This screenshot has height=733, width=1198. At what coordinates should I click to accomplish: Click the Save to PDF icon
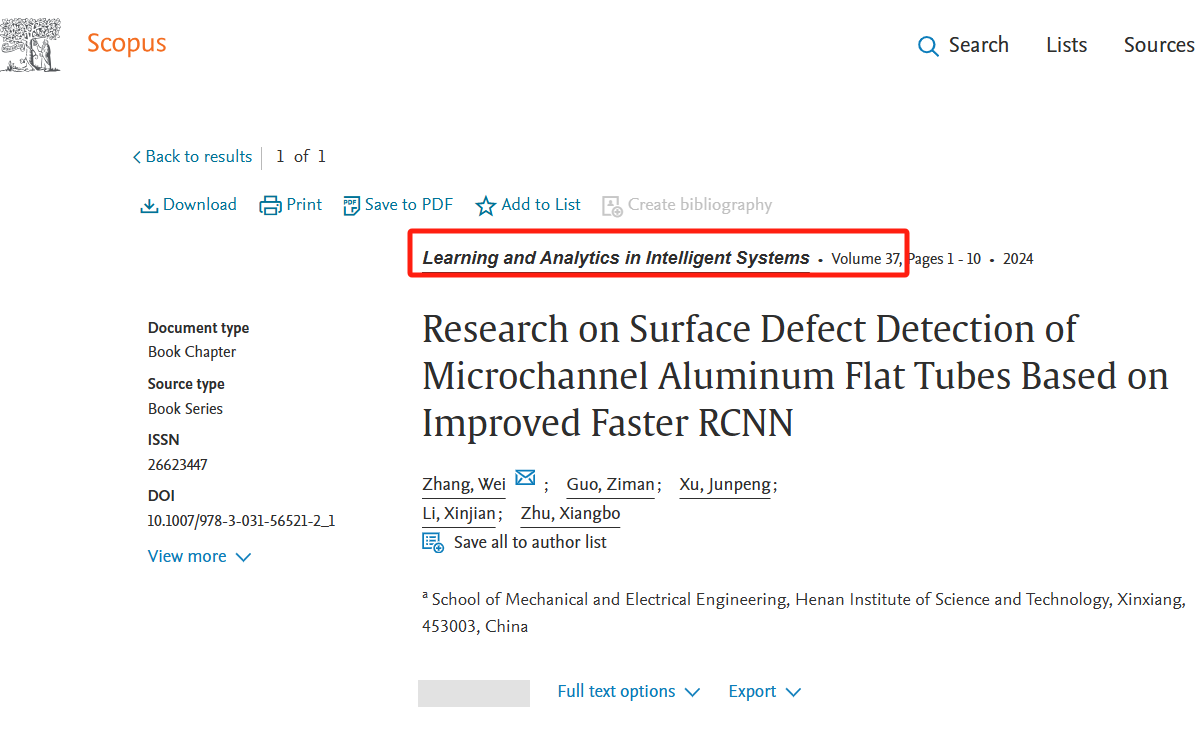tap(351, 206)
